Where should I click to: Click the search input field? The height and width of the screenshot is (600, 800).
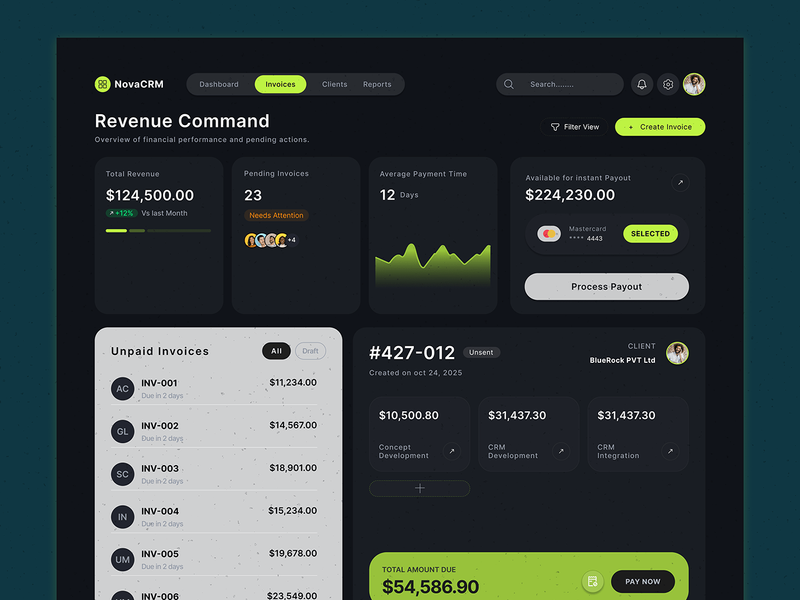point(560,84)
